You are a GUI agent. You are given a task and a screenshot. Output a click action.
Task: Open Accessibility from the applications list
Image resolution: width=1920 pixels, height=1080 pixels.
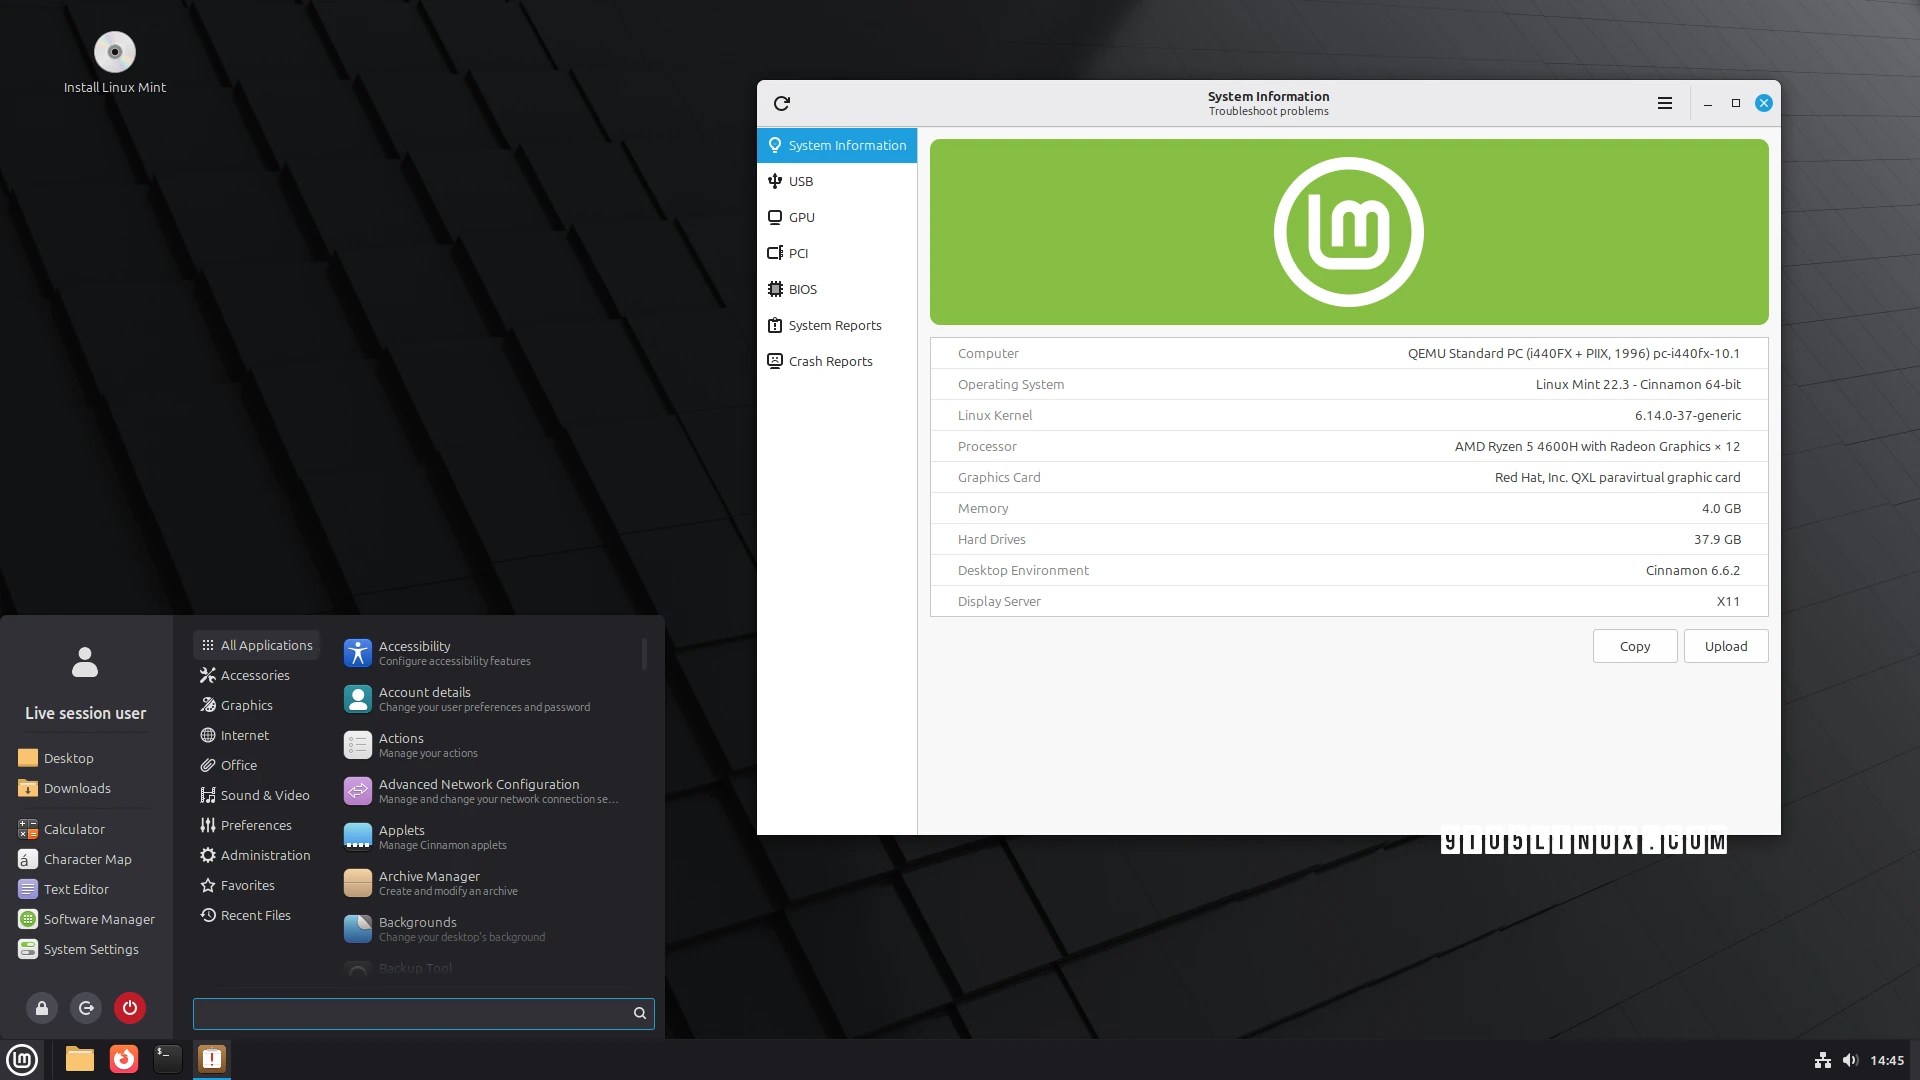point(414,653)
